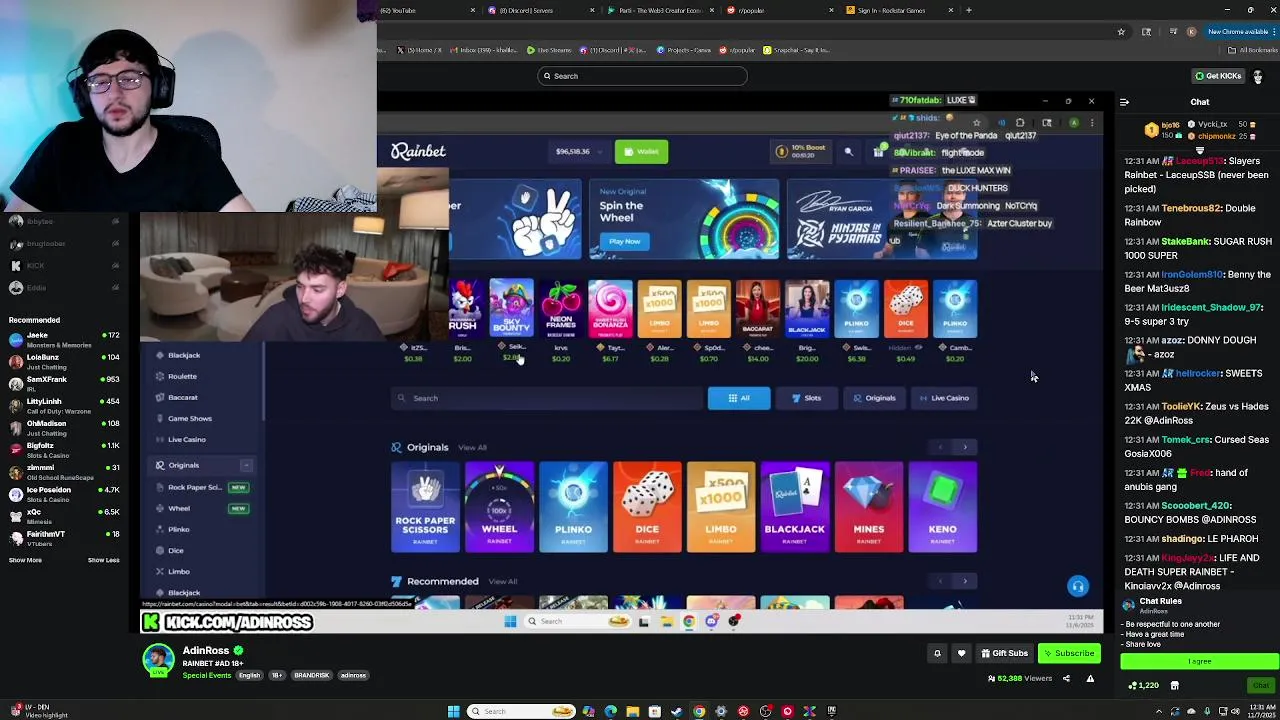Open the Windows Start button on the taskbar
Viewport: 1280px width, 720px height.
(x=453, y=711)
